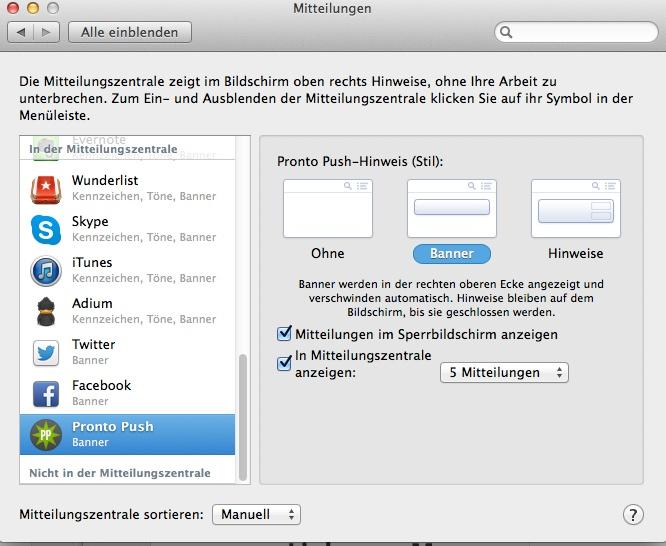Click the Mitteilungen window title
666x546 pixels.
coord(332,8)
